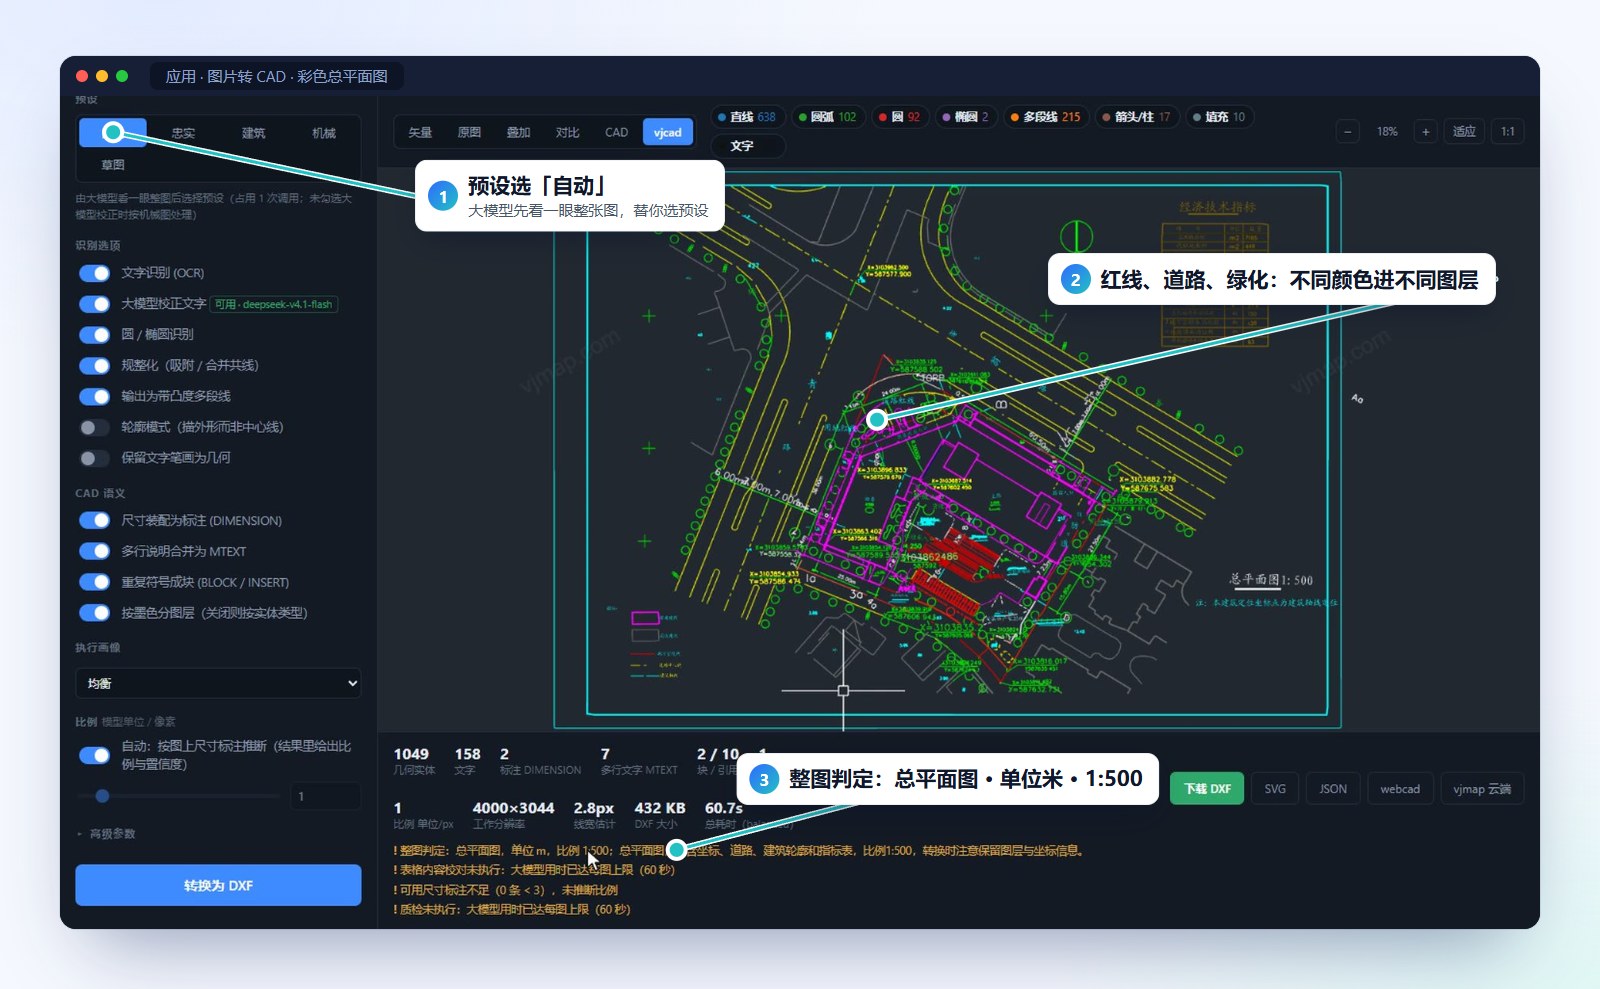Turn off 圆 / 椭圆识别 switch
Image resolution: width=1600 pixels, height=989 pixels.
pos(94,335)
